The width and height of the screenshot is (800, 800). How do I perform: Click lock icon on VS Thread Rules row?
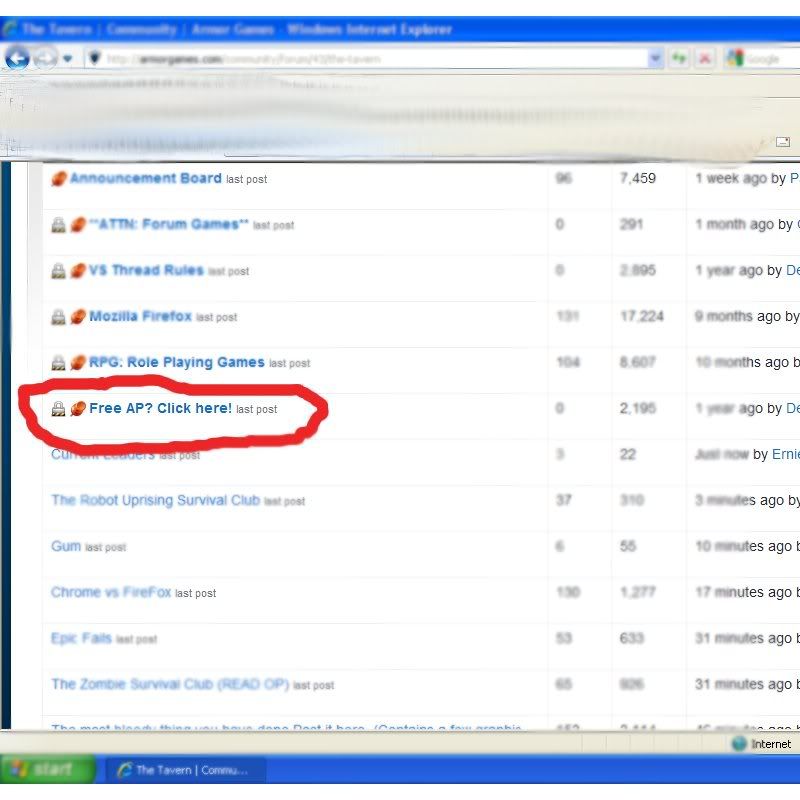pyautogui.click(x=59, y=270)
